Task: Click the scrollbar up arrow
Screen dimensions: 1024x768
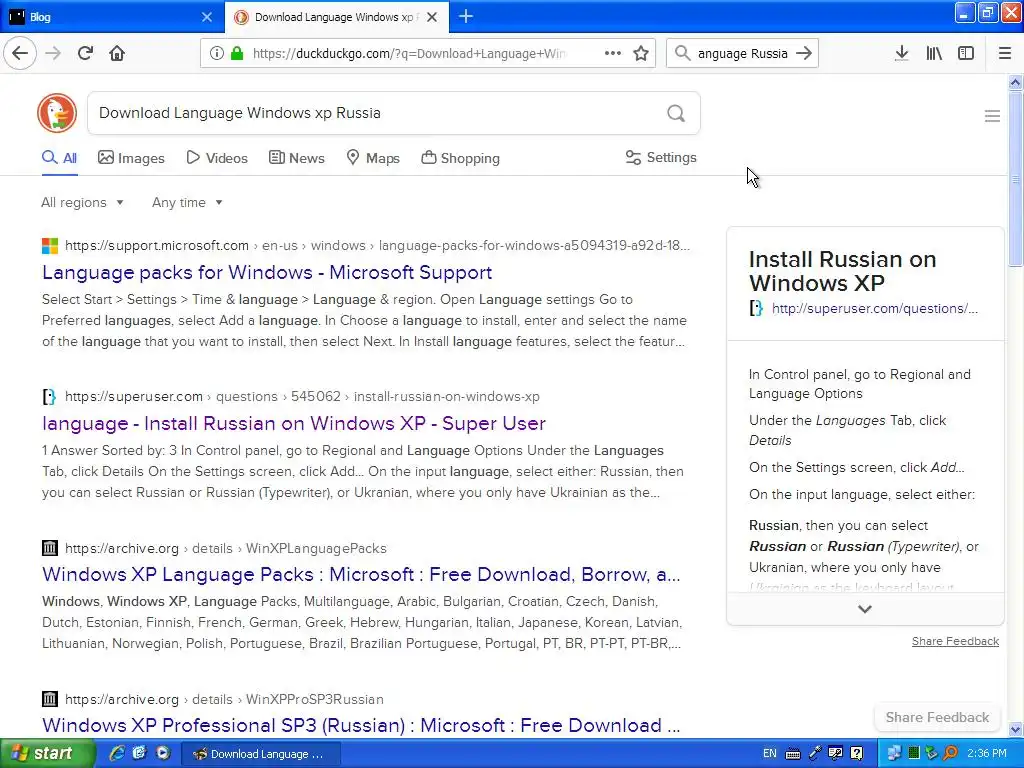Action: tap(1015, 82)
